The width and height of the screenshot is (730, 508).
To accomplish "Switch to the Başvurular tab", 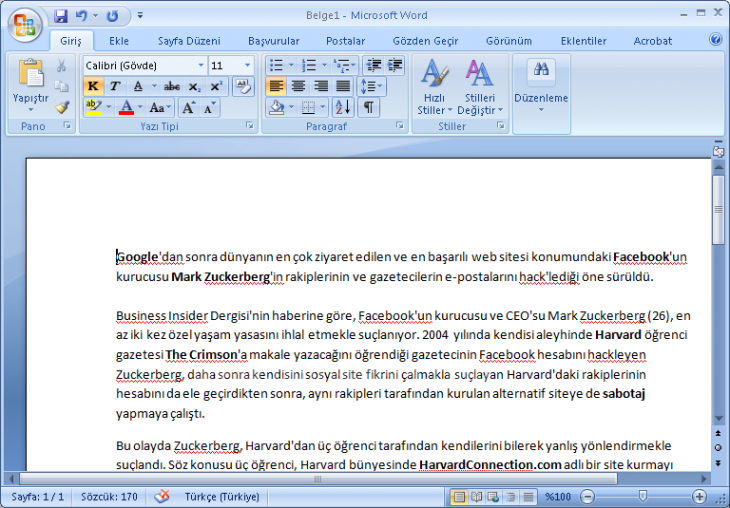I will (x=274, y=41).
